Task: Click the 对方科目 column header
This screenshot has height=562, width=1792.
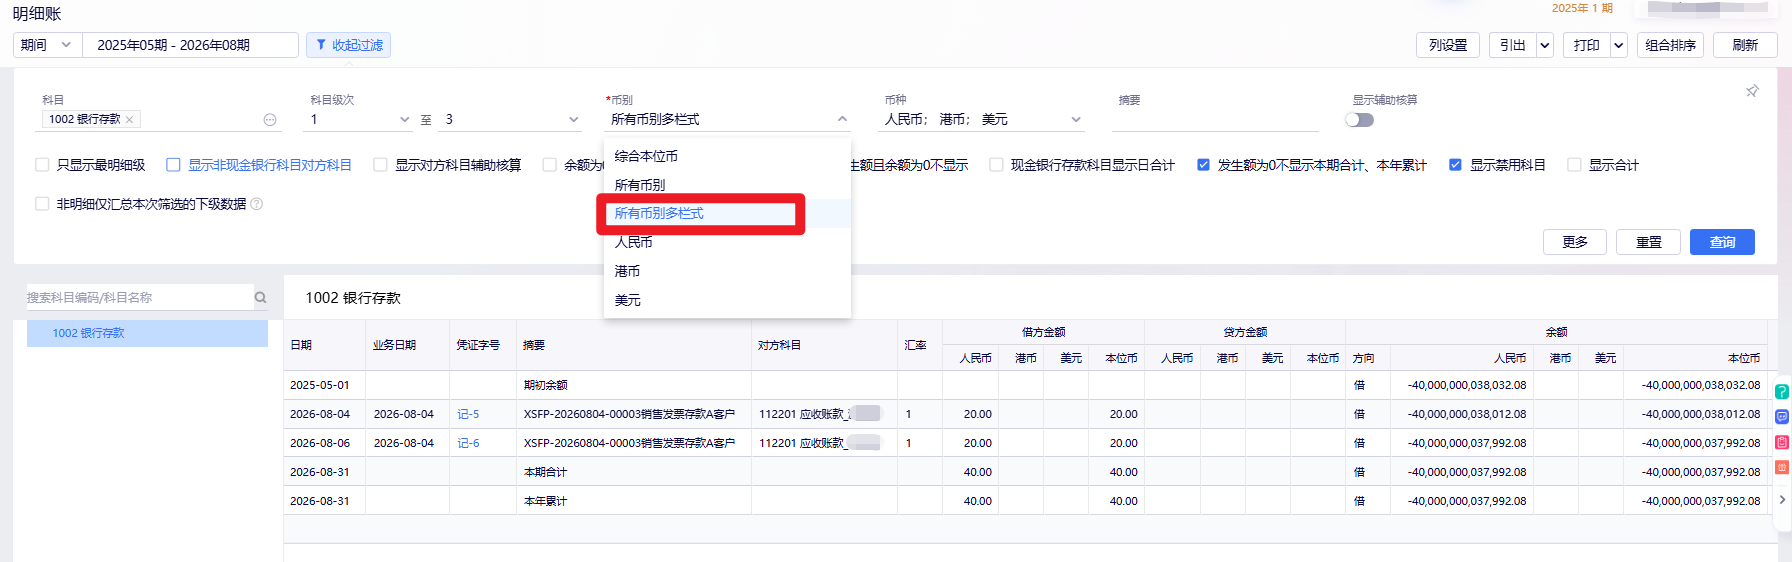Action: point(824,345)
